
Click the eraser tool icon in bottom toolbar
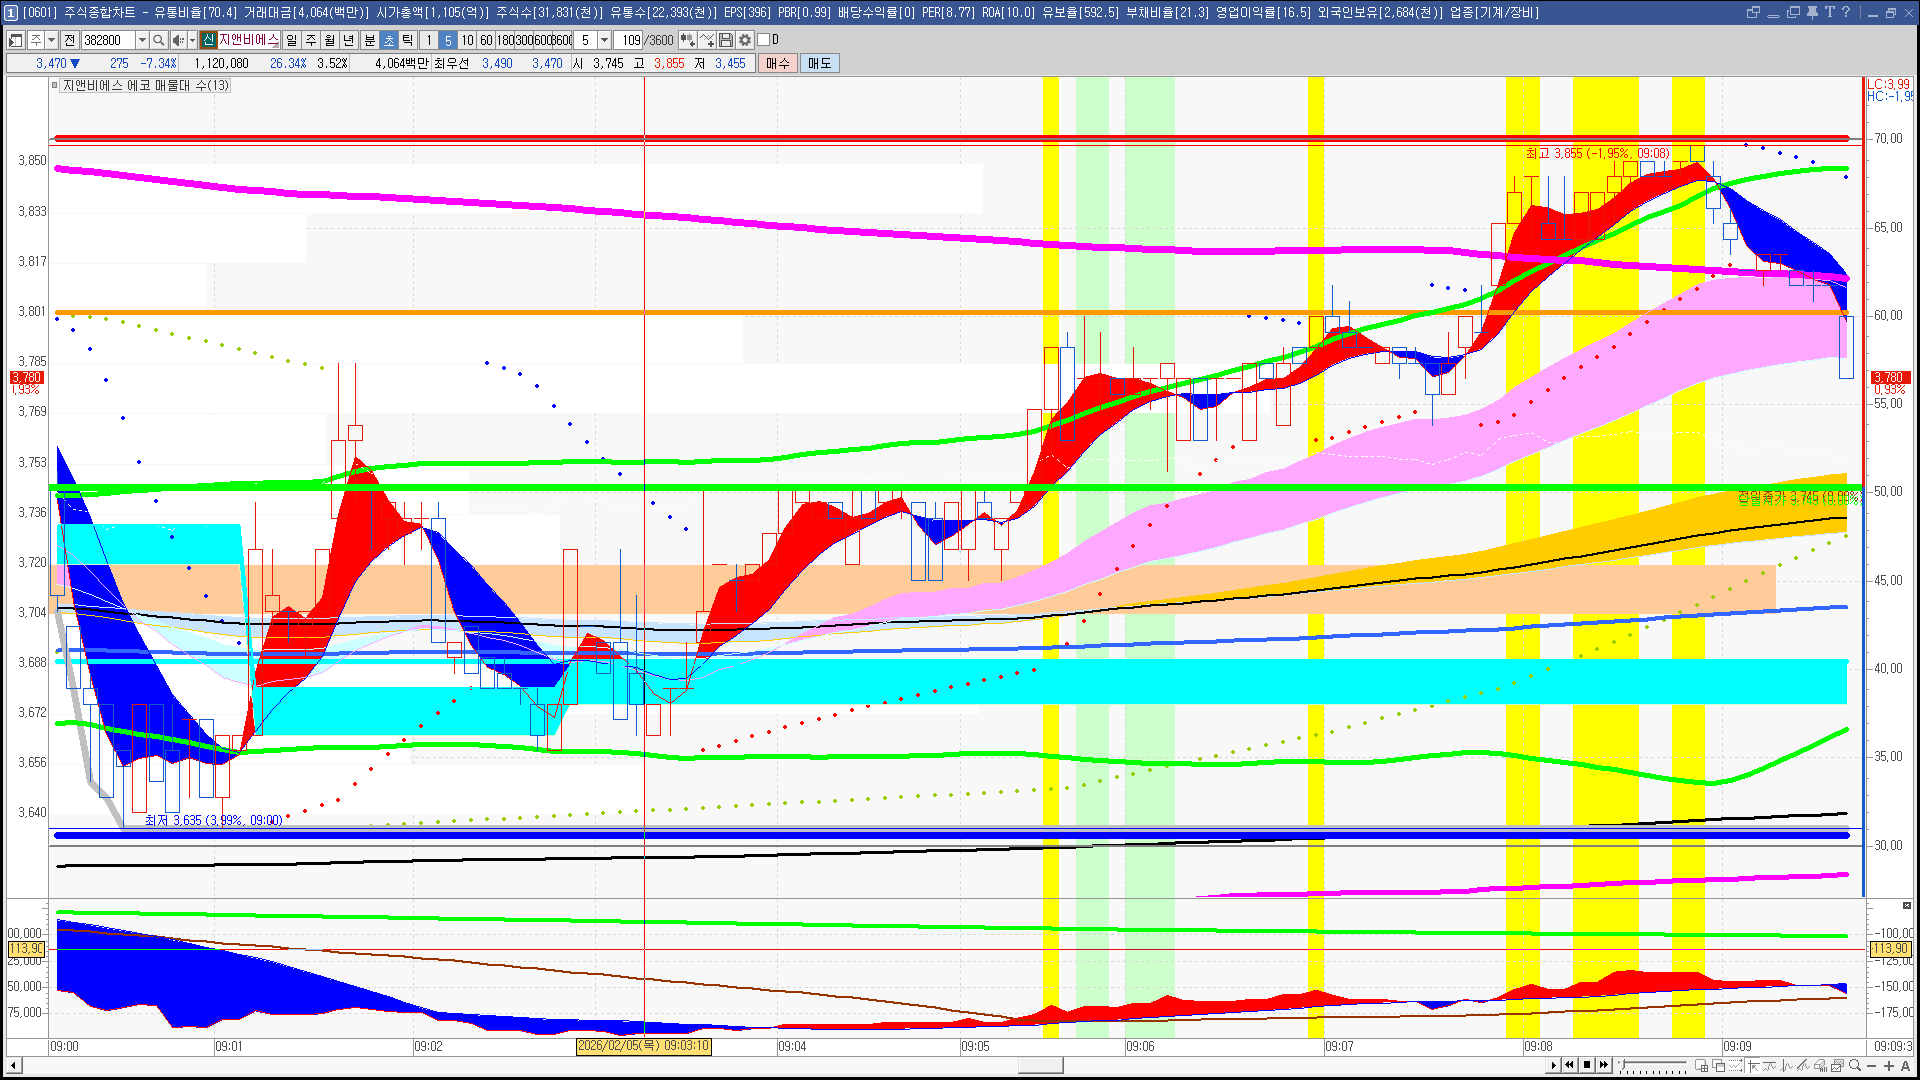tap(1820, 1065)
